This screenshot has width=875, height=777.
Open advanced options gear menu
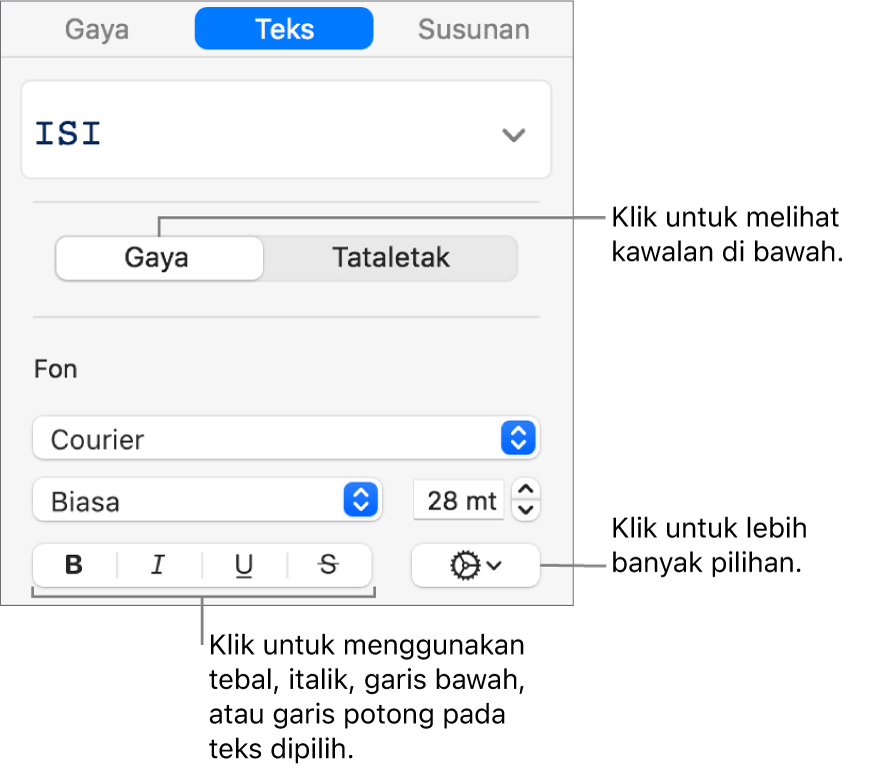[475, 566]
